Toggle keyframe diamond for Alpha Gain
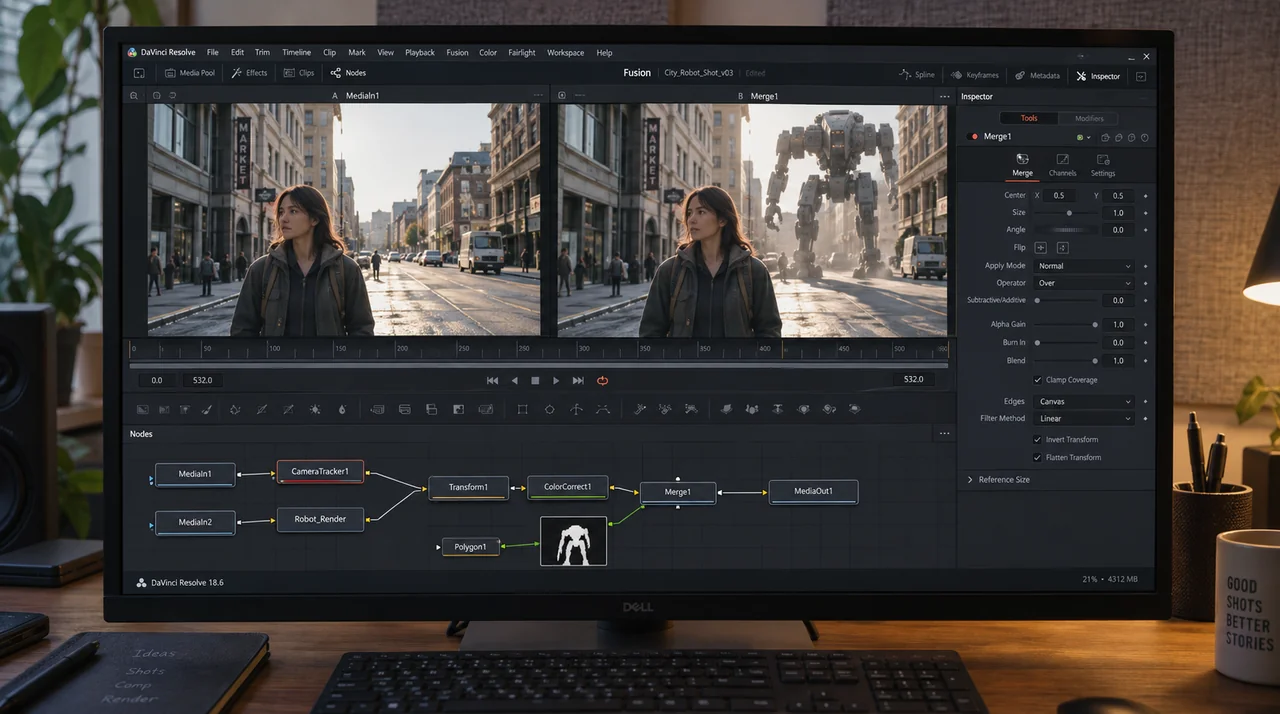The image size is (1280, 714). [1145, 324]
